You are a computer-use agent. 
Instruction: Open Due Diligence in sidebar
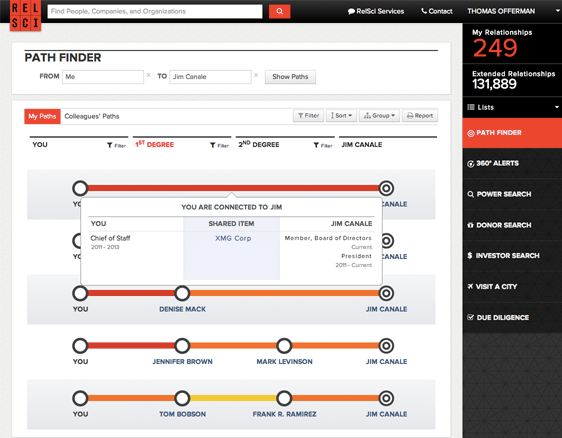tap(513, 318)
